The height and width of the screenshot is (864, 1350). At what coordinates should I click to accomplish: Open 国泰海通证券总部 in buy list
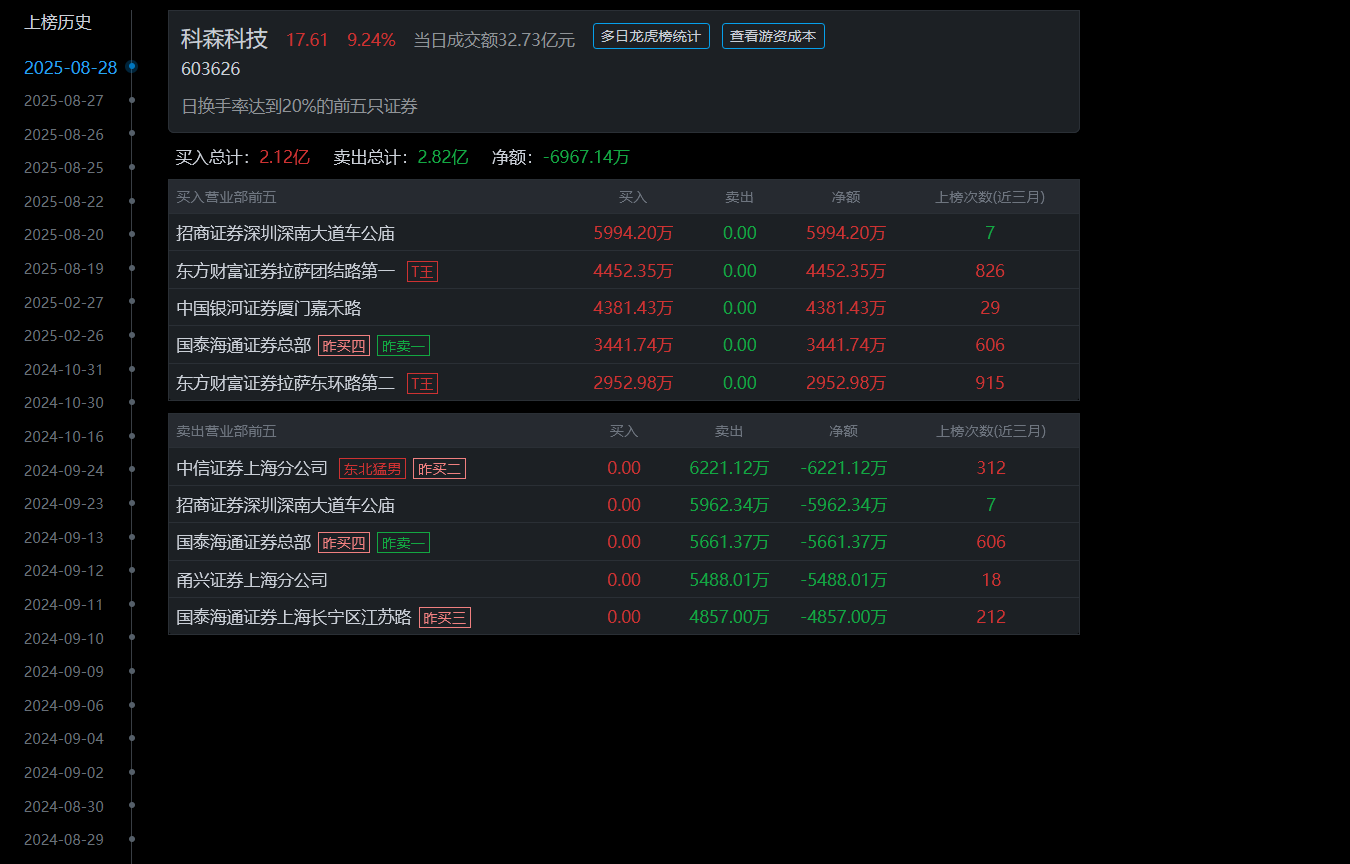coord(244,345)
